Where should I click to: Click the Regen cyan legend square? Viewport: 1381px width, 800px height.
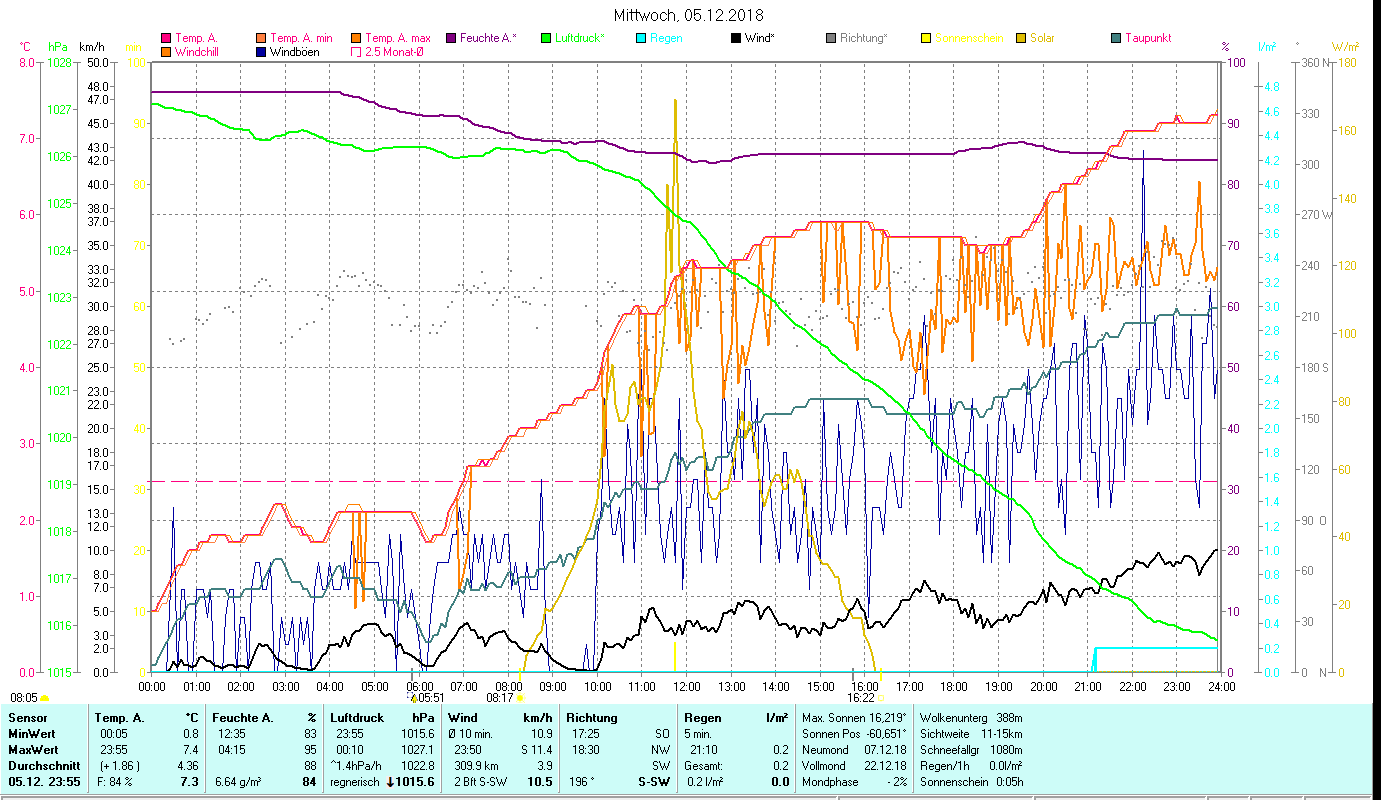click(x=641, y=38)
